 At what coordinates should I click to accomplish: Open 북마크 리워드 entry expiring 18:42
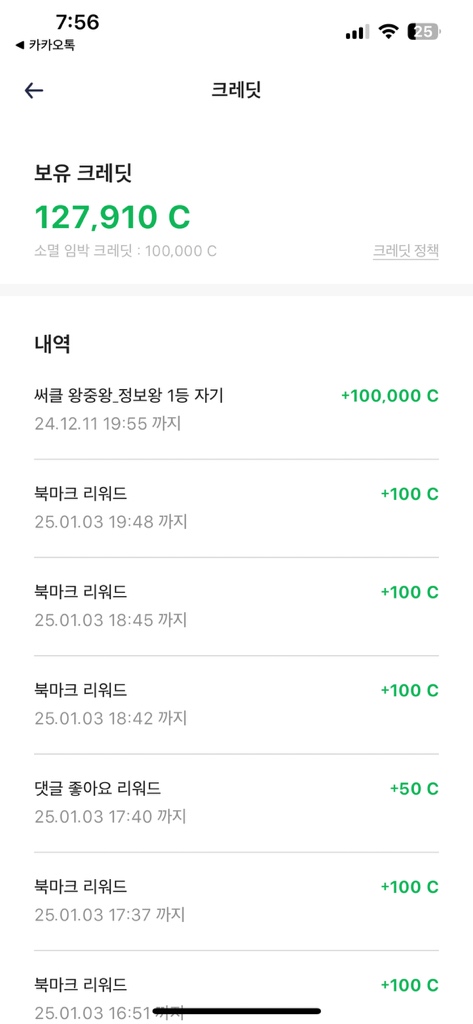236,705
